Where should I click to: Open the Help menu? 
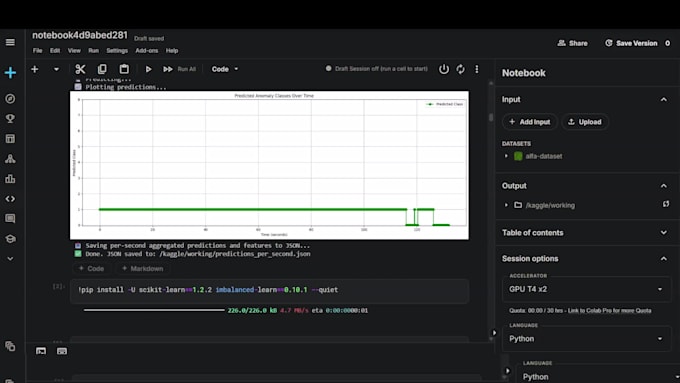[172, 51]
